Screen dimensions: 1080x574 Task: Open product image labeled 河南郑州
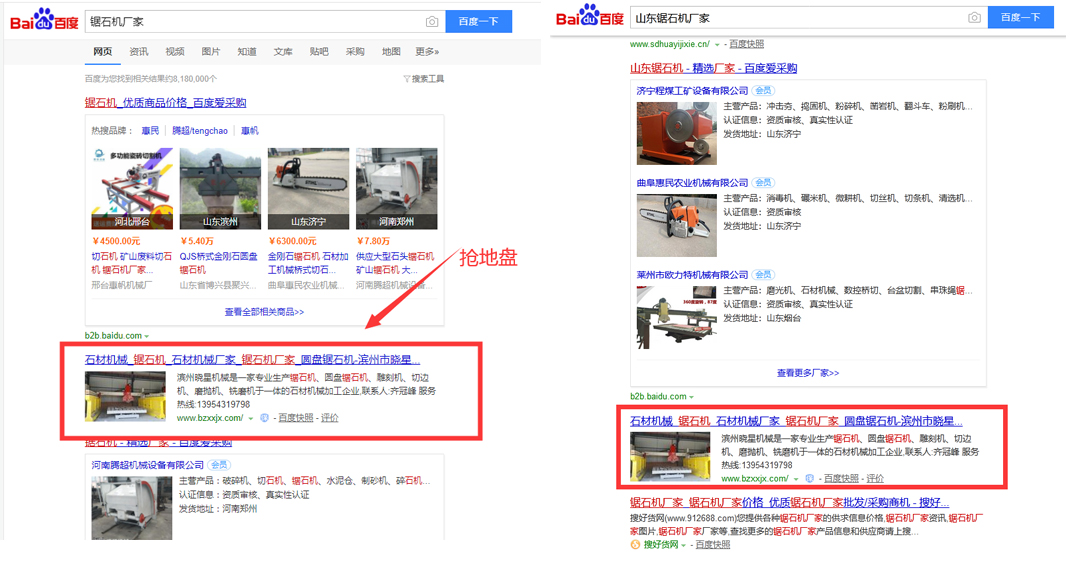(397, 188)
